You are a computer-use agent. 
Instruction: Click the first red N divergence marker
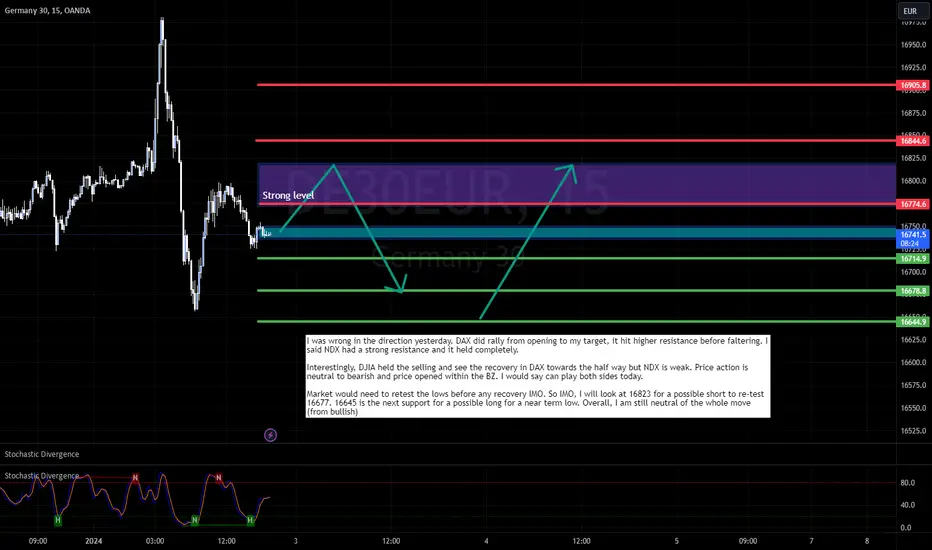coord(136,477)
